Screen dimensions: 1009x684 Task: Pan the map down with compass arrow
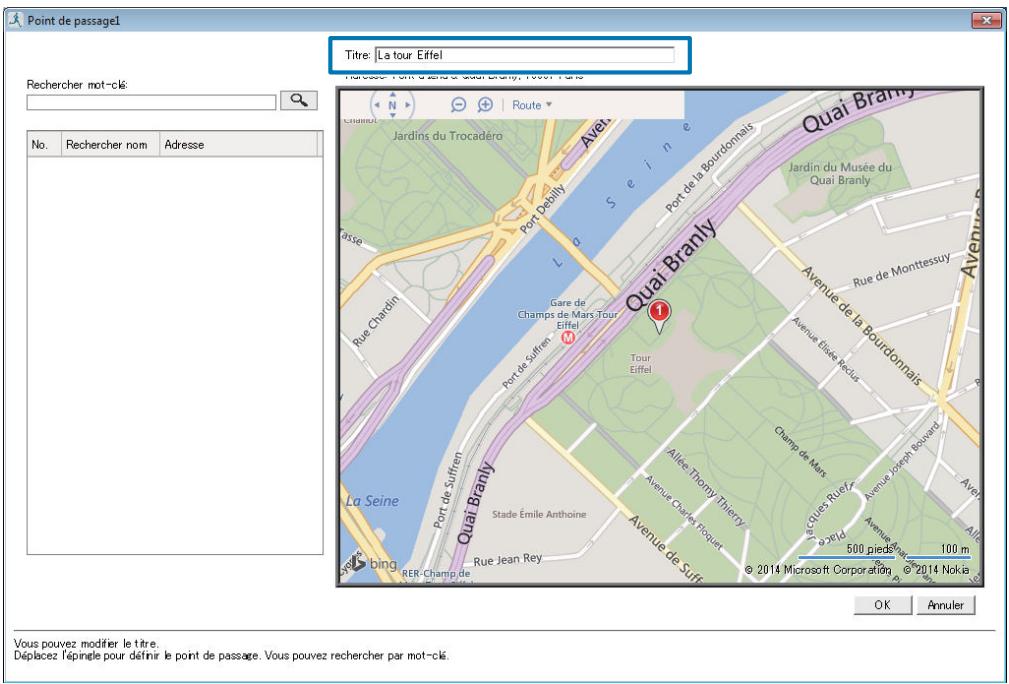393,116
